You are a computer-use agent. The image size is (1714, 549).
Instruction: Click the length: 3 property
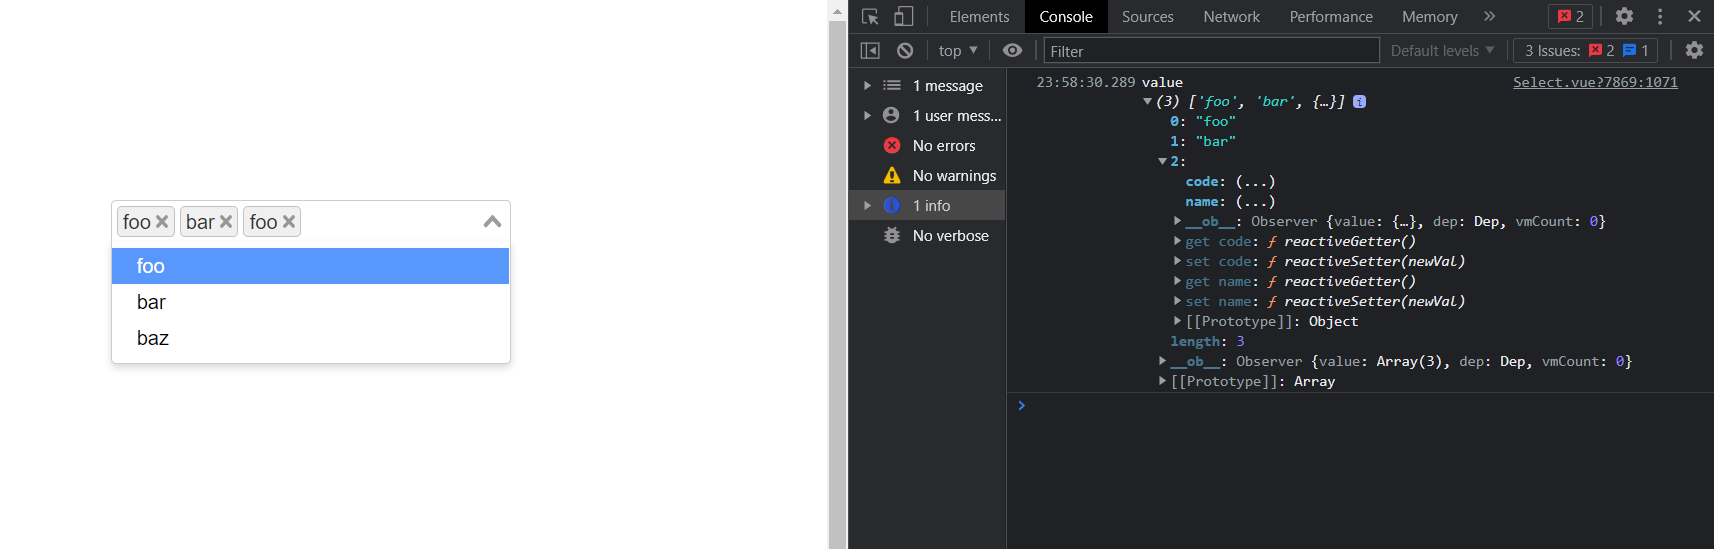[1207, 342]
